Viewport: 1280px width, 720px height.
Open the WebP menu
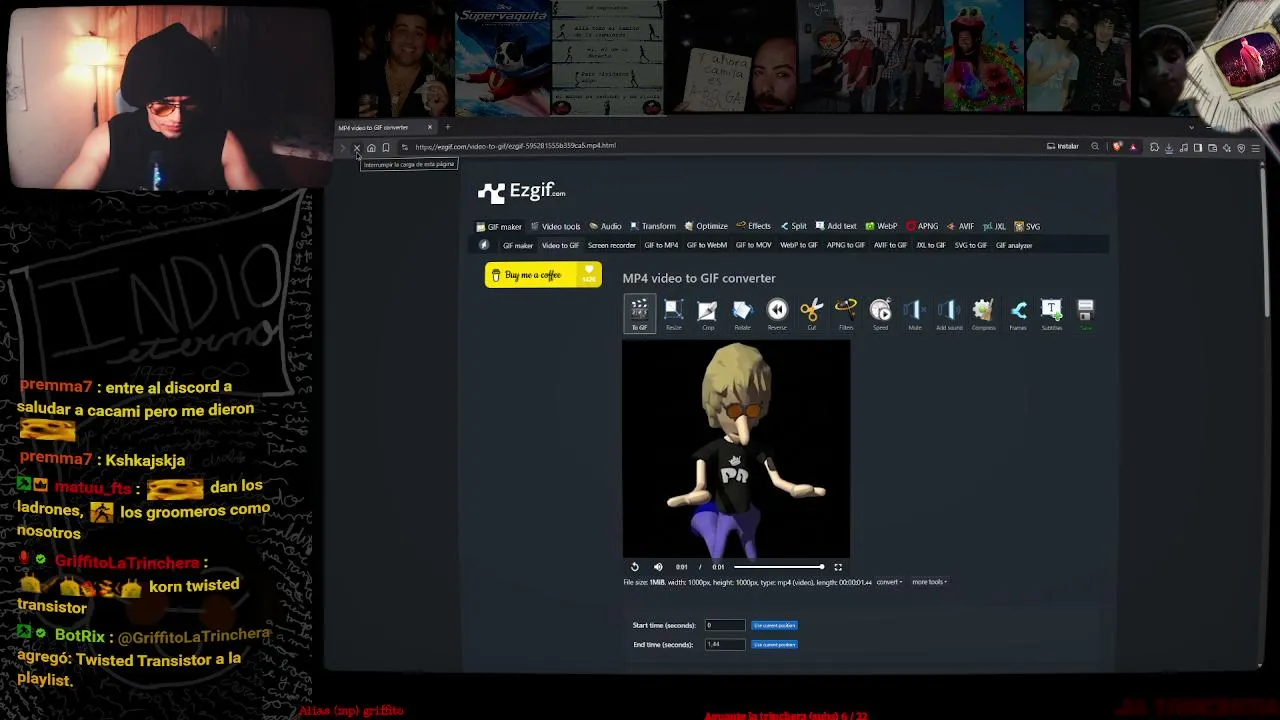[x=881, y=226]
